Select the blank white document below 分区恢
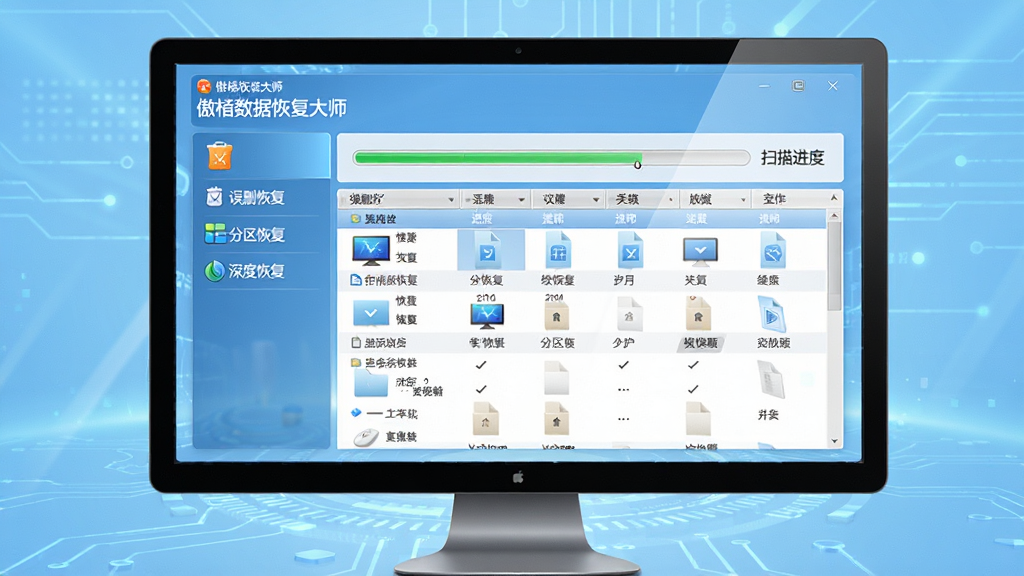 (x=556, y=378)
